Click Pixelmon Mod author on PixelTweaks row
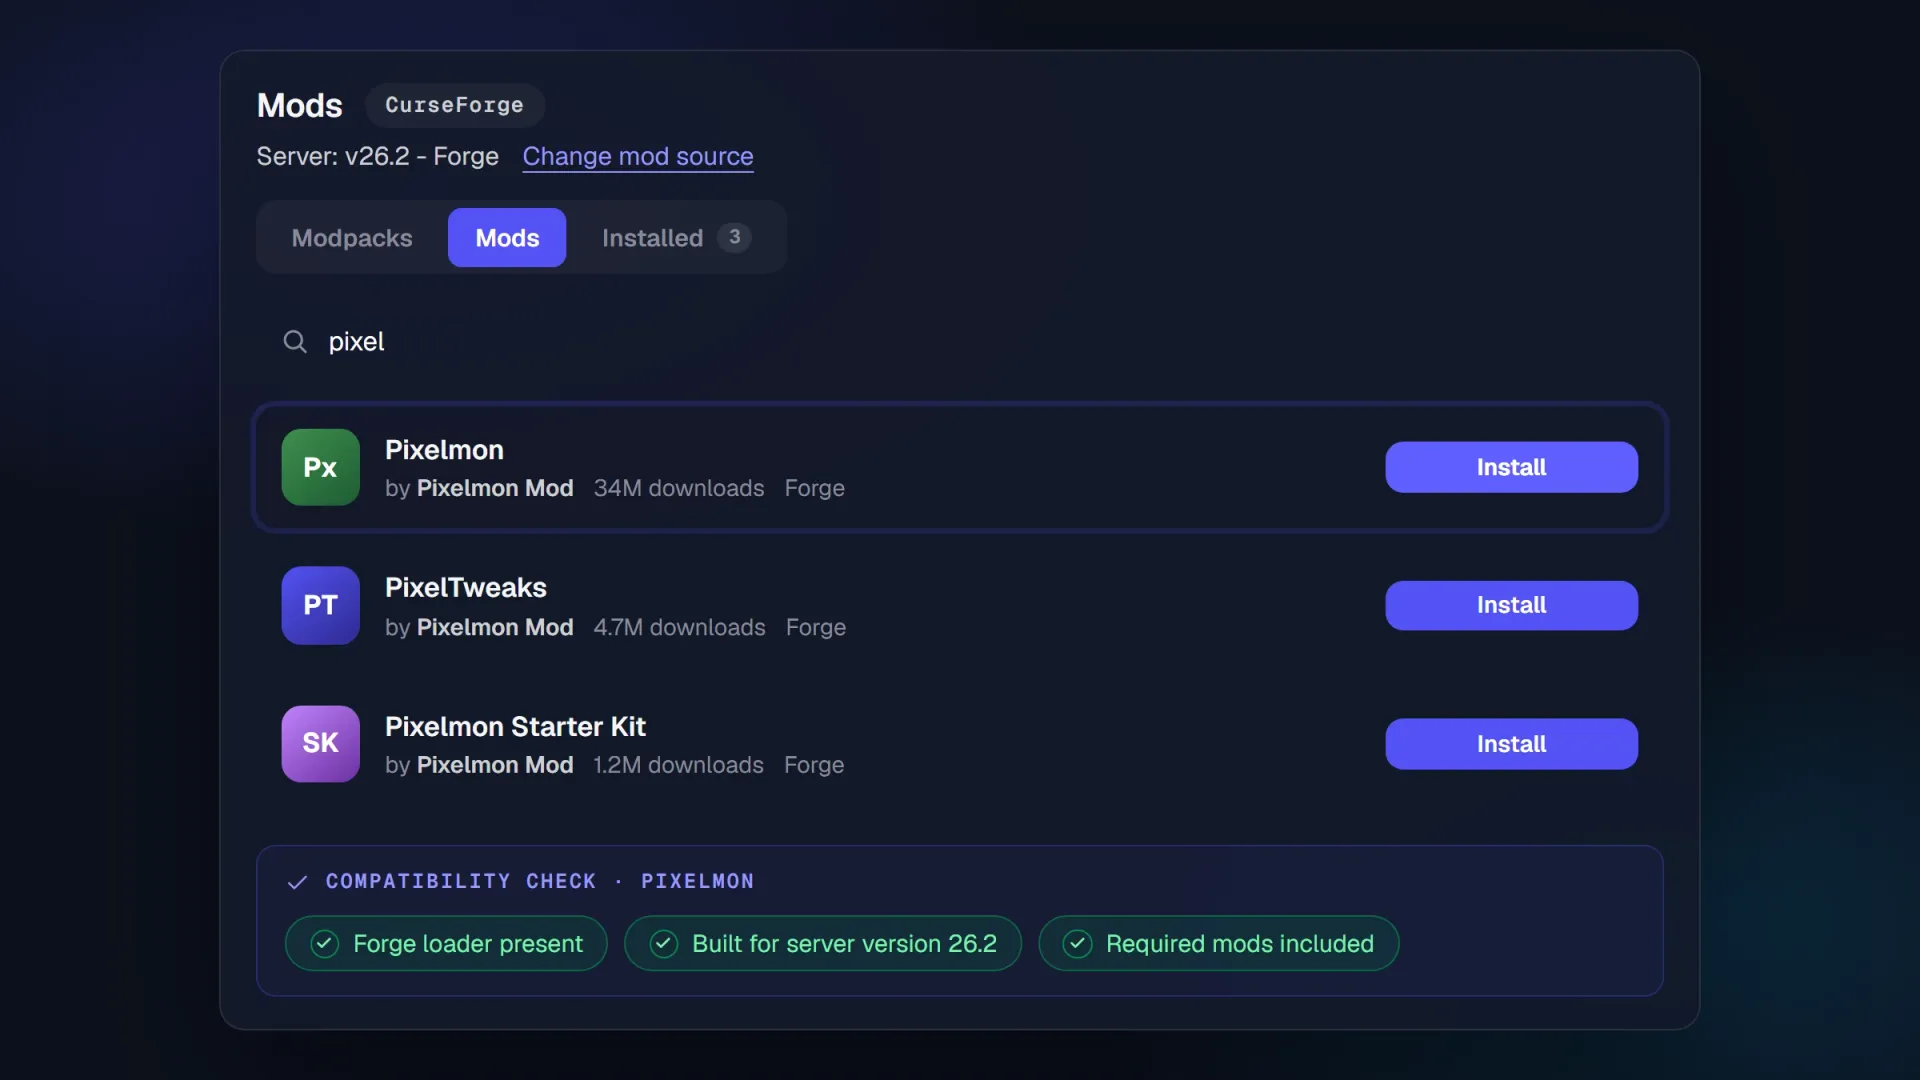This screenshot has height=1080, width=1920. (495, 627)
